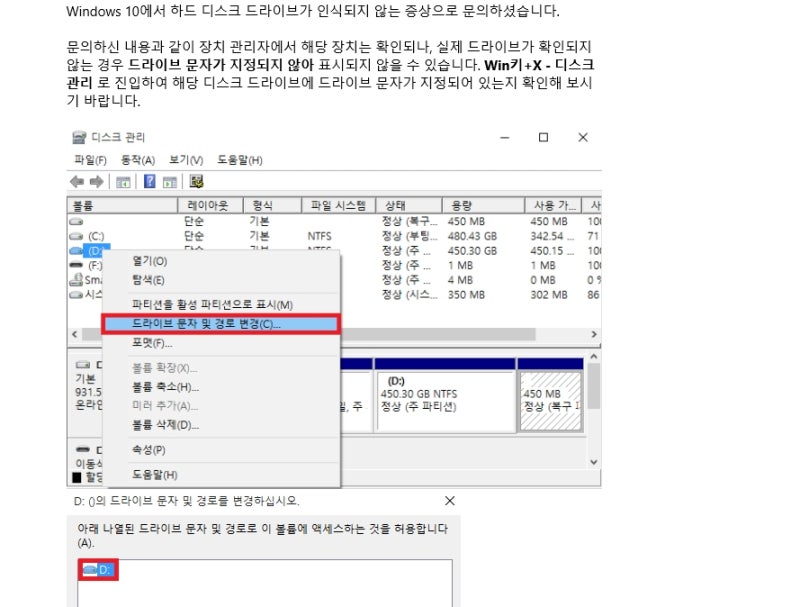Select the D: entry in the drive letter list
The height and width of the screenshot is (607, 800).
coord(98,570)
